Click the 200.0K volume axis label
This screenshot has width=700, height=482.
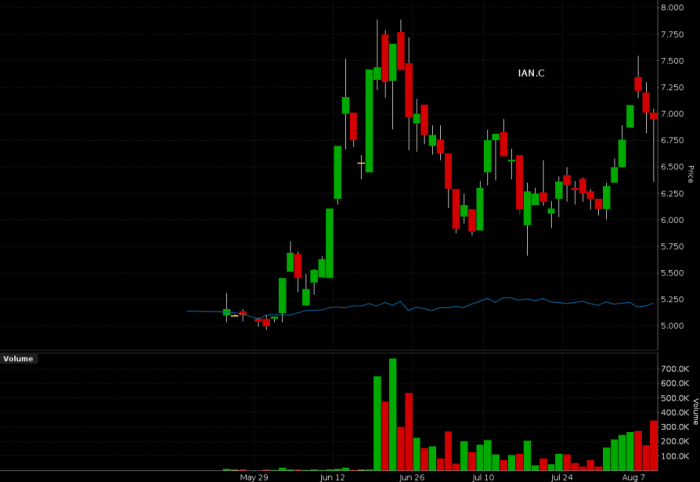tap(675, 441)
